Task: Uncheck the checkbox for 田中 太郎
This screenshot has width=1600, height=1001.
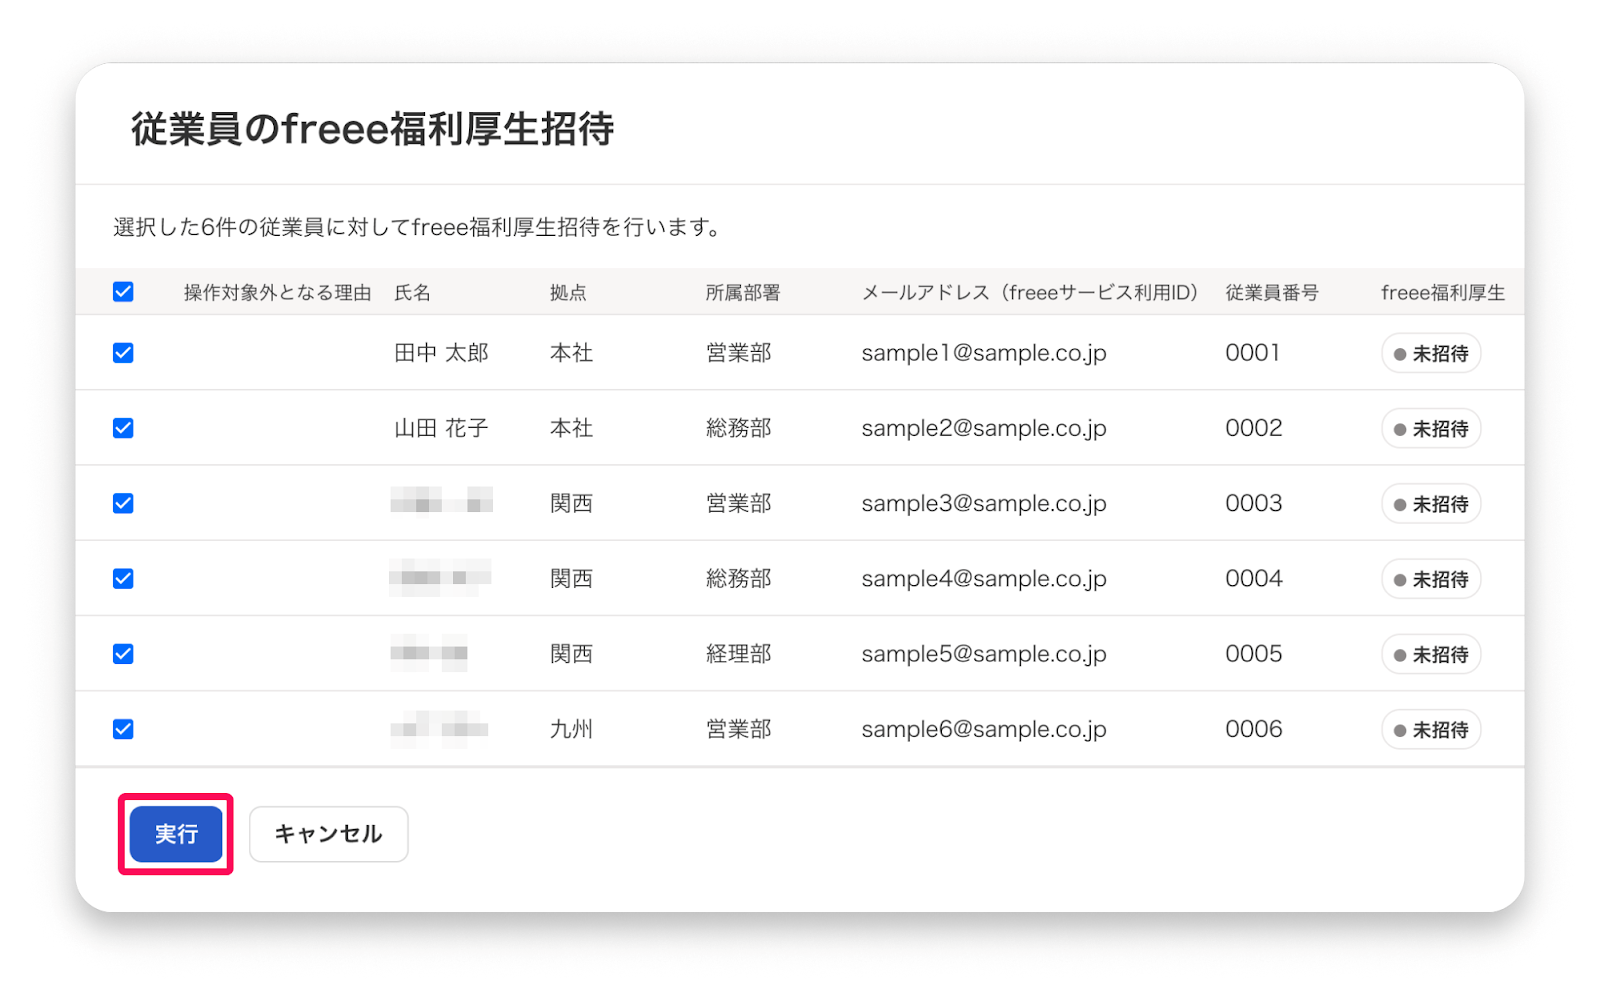Action: (123, 353)
